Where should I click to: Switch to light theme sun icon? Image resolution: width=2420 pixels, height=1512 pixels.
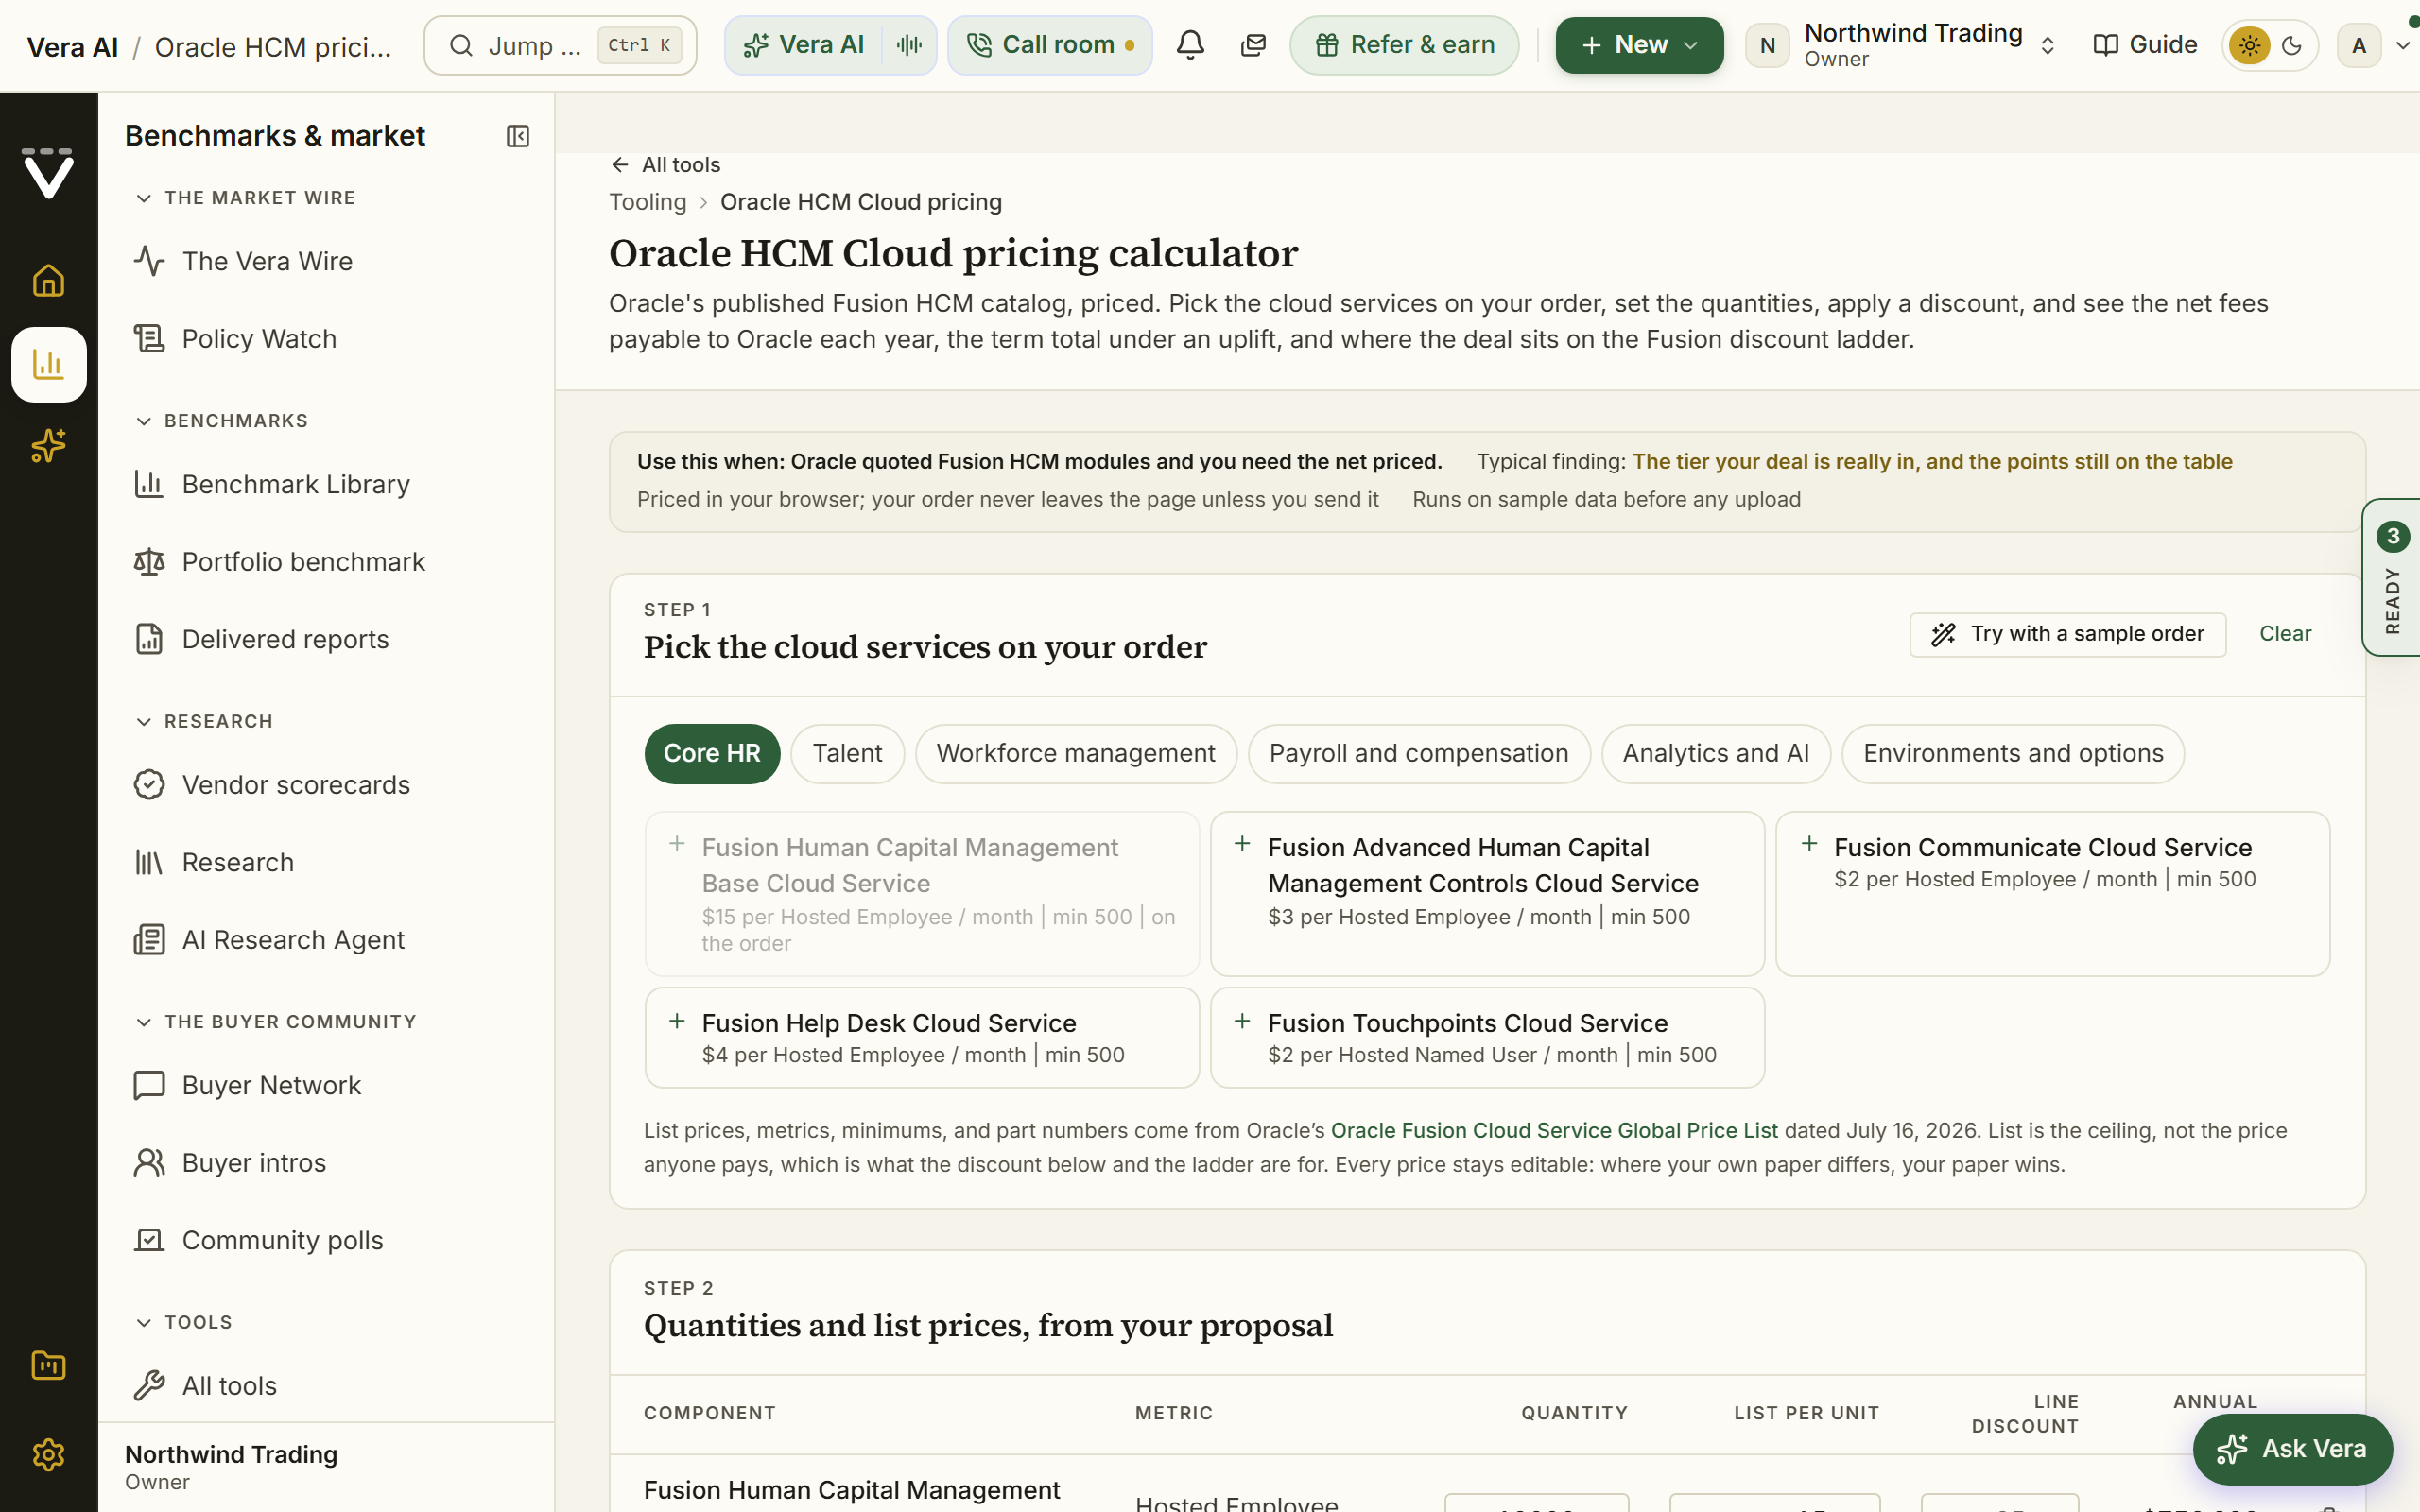pyautogui.click(x=2249, y=45)
